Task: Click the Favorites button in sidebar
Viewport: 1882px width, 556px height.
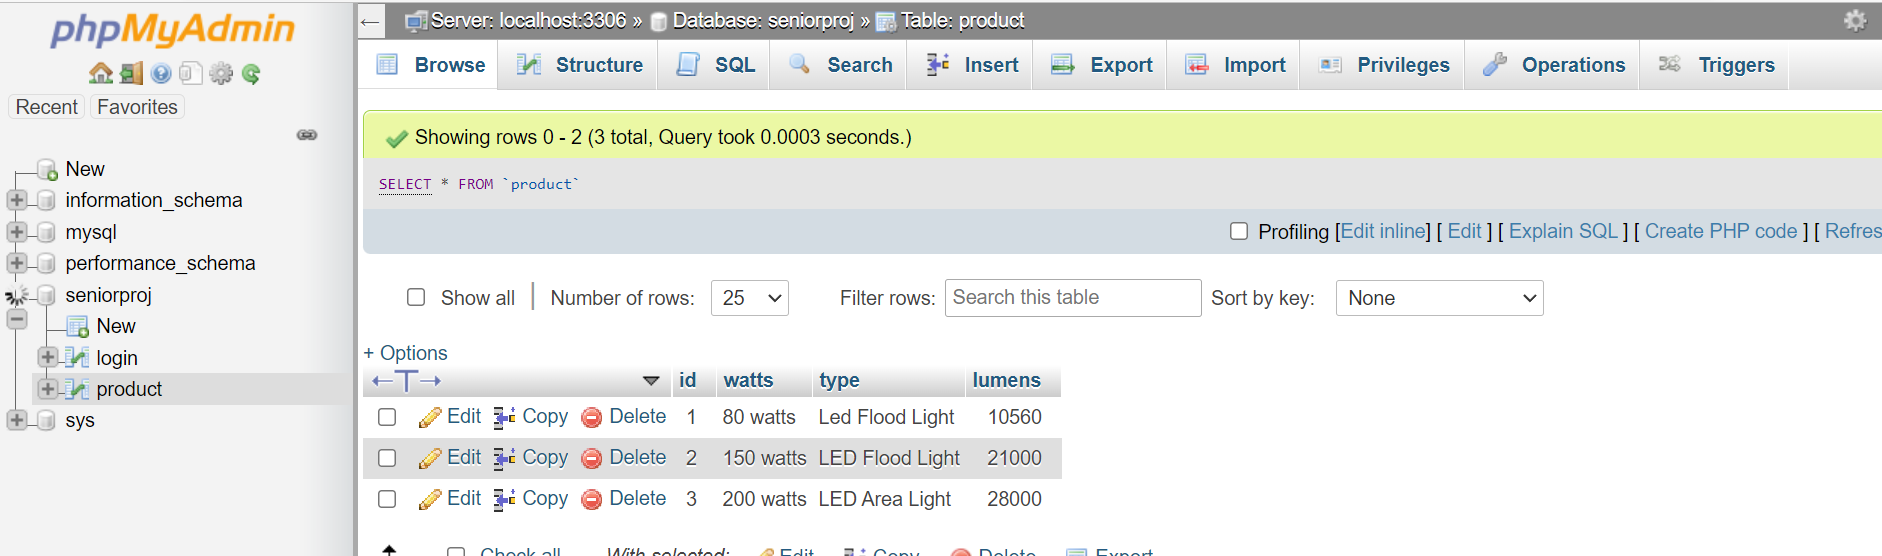Action: (x=137, y=107)
